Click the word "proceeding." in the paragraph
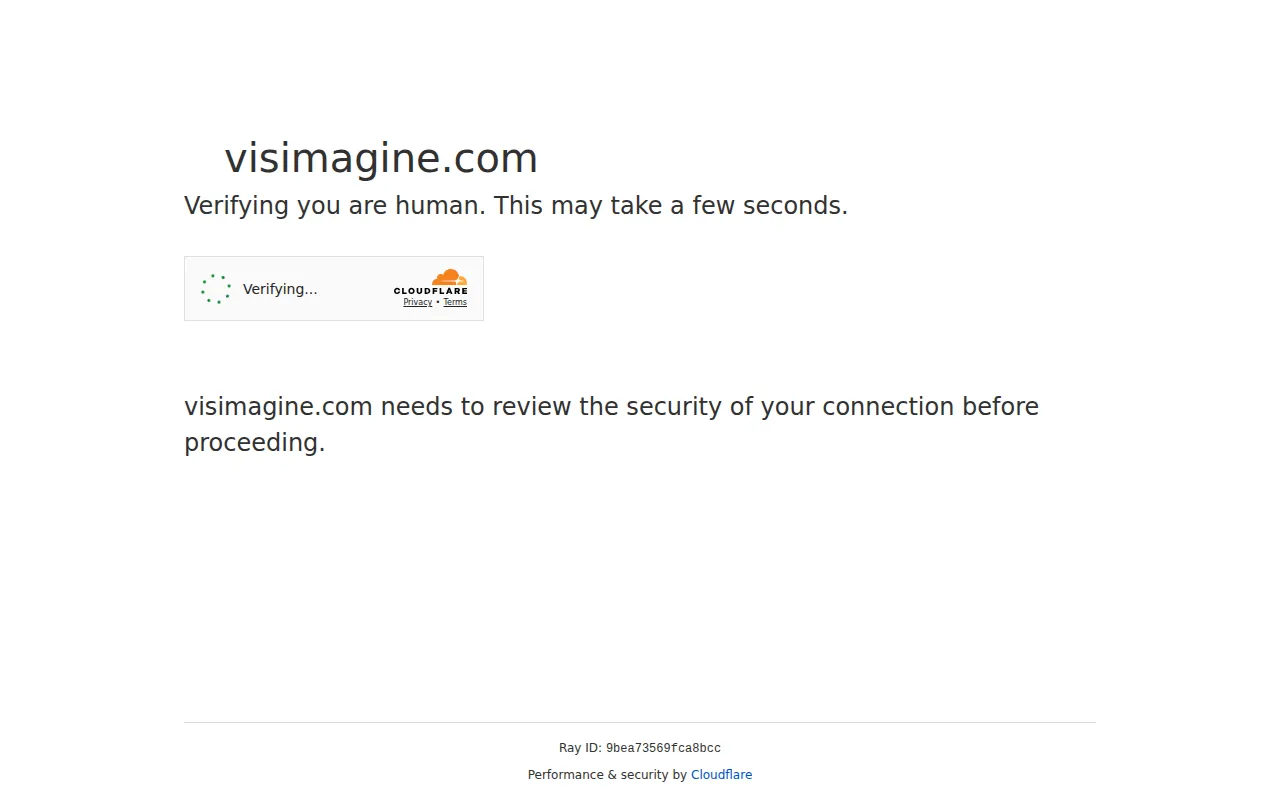The image size is (1280, 800). [255, 443]
